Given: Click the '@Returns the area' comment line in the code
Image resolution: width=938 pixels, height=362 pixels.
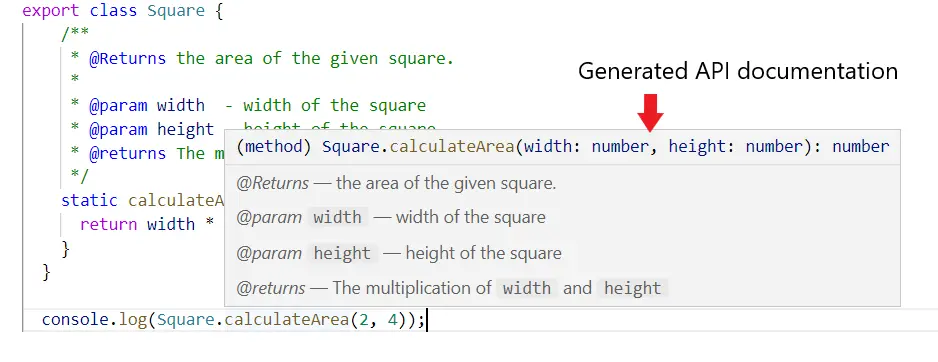Looking at the screenshot, I should pos(262,59).
